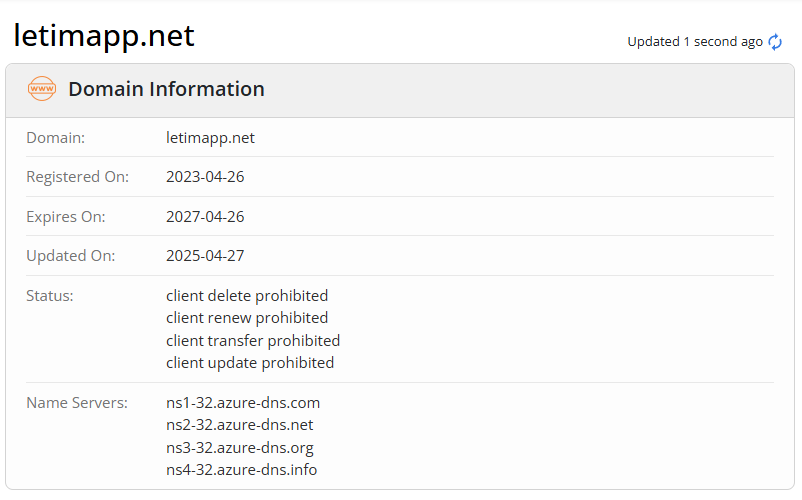This screenshot has height=500, width=802.
Task: Click the client transfer prohibited status
Action: coord(253,340)
